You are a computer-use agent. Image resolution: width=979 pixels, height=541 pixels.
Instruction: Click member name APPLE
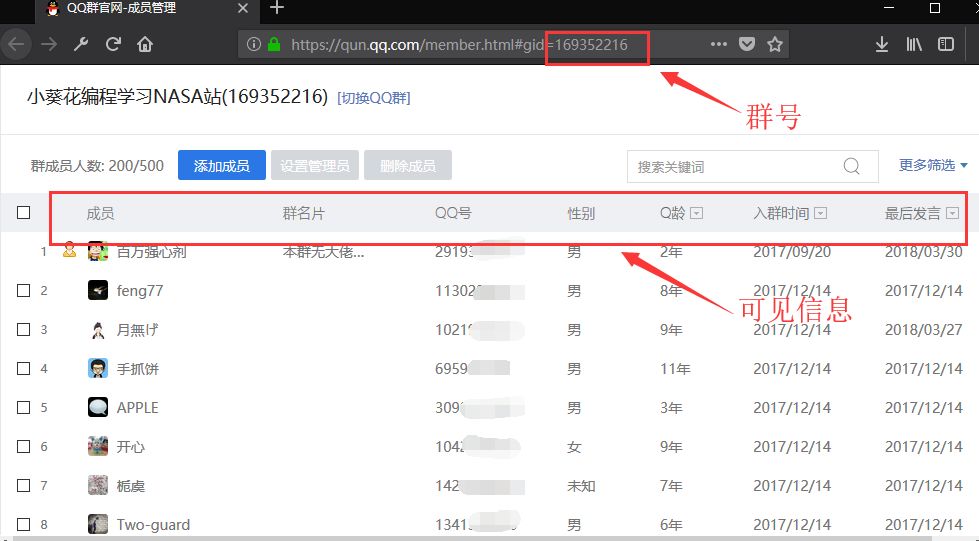tap(137, 408)
